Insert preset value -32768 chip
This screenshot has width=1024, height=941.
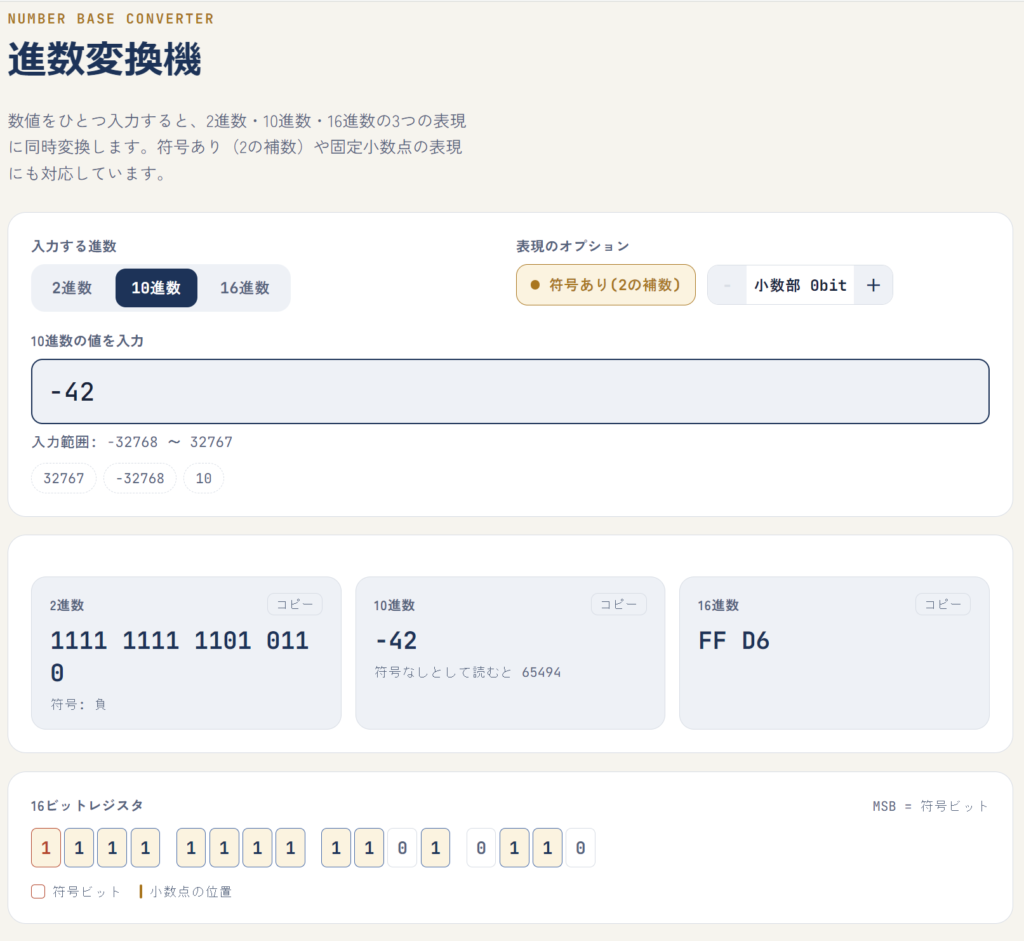tap(140, 478)
